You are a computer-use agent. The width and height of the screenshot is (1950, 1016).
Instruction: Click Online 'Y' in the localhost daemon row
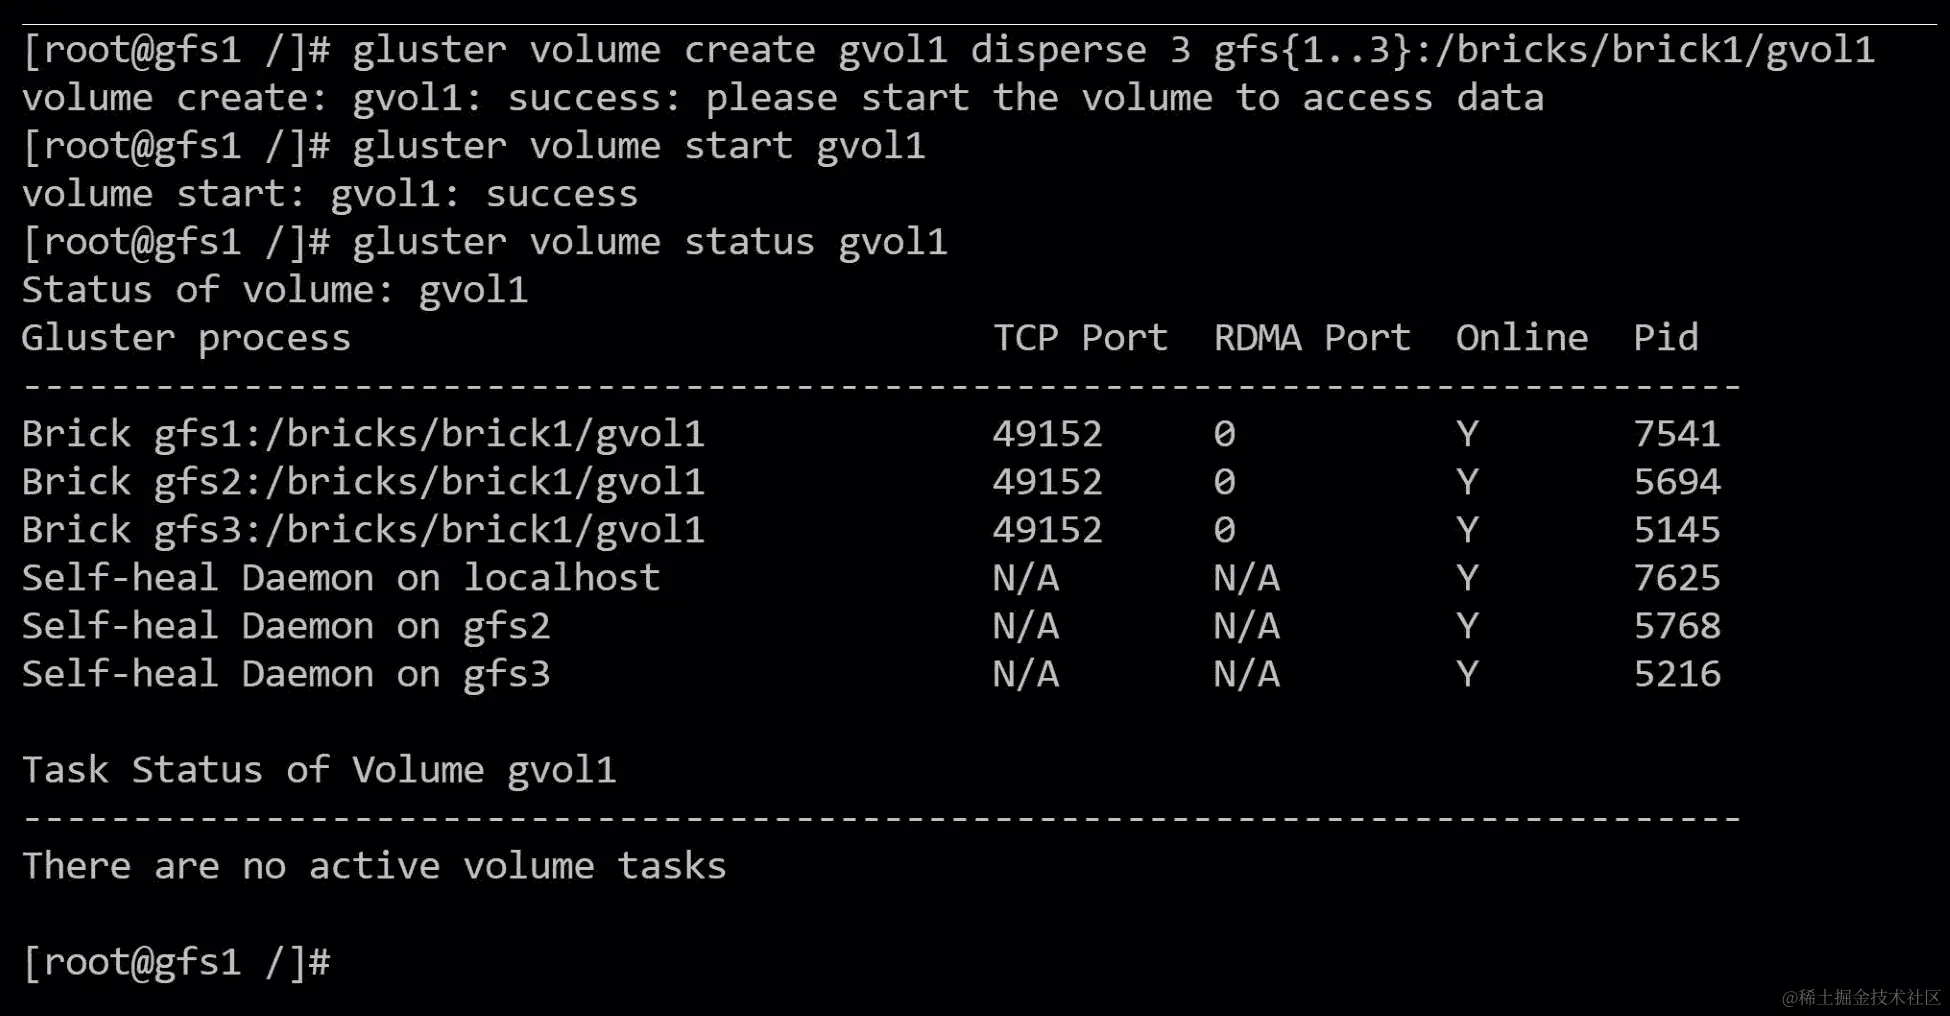1467,578
